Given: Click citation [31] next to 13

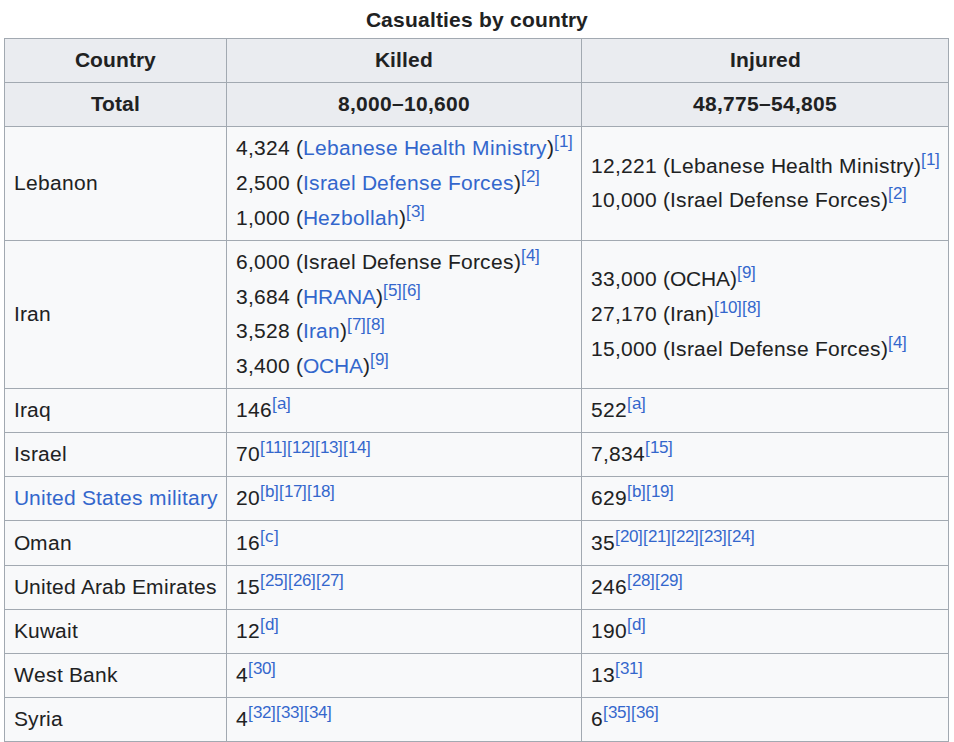Looking at the screenshot, I should click(629, 669).
